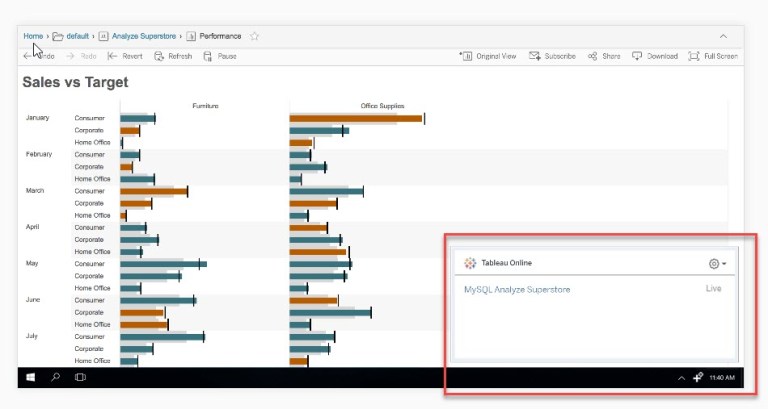Mark Performance view as favorite star
Viewport: 768px width, 409px height.
[254, 36]
